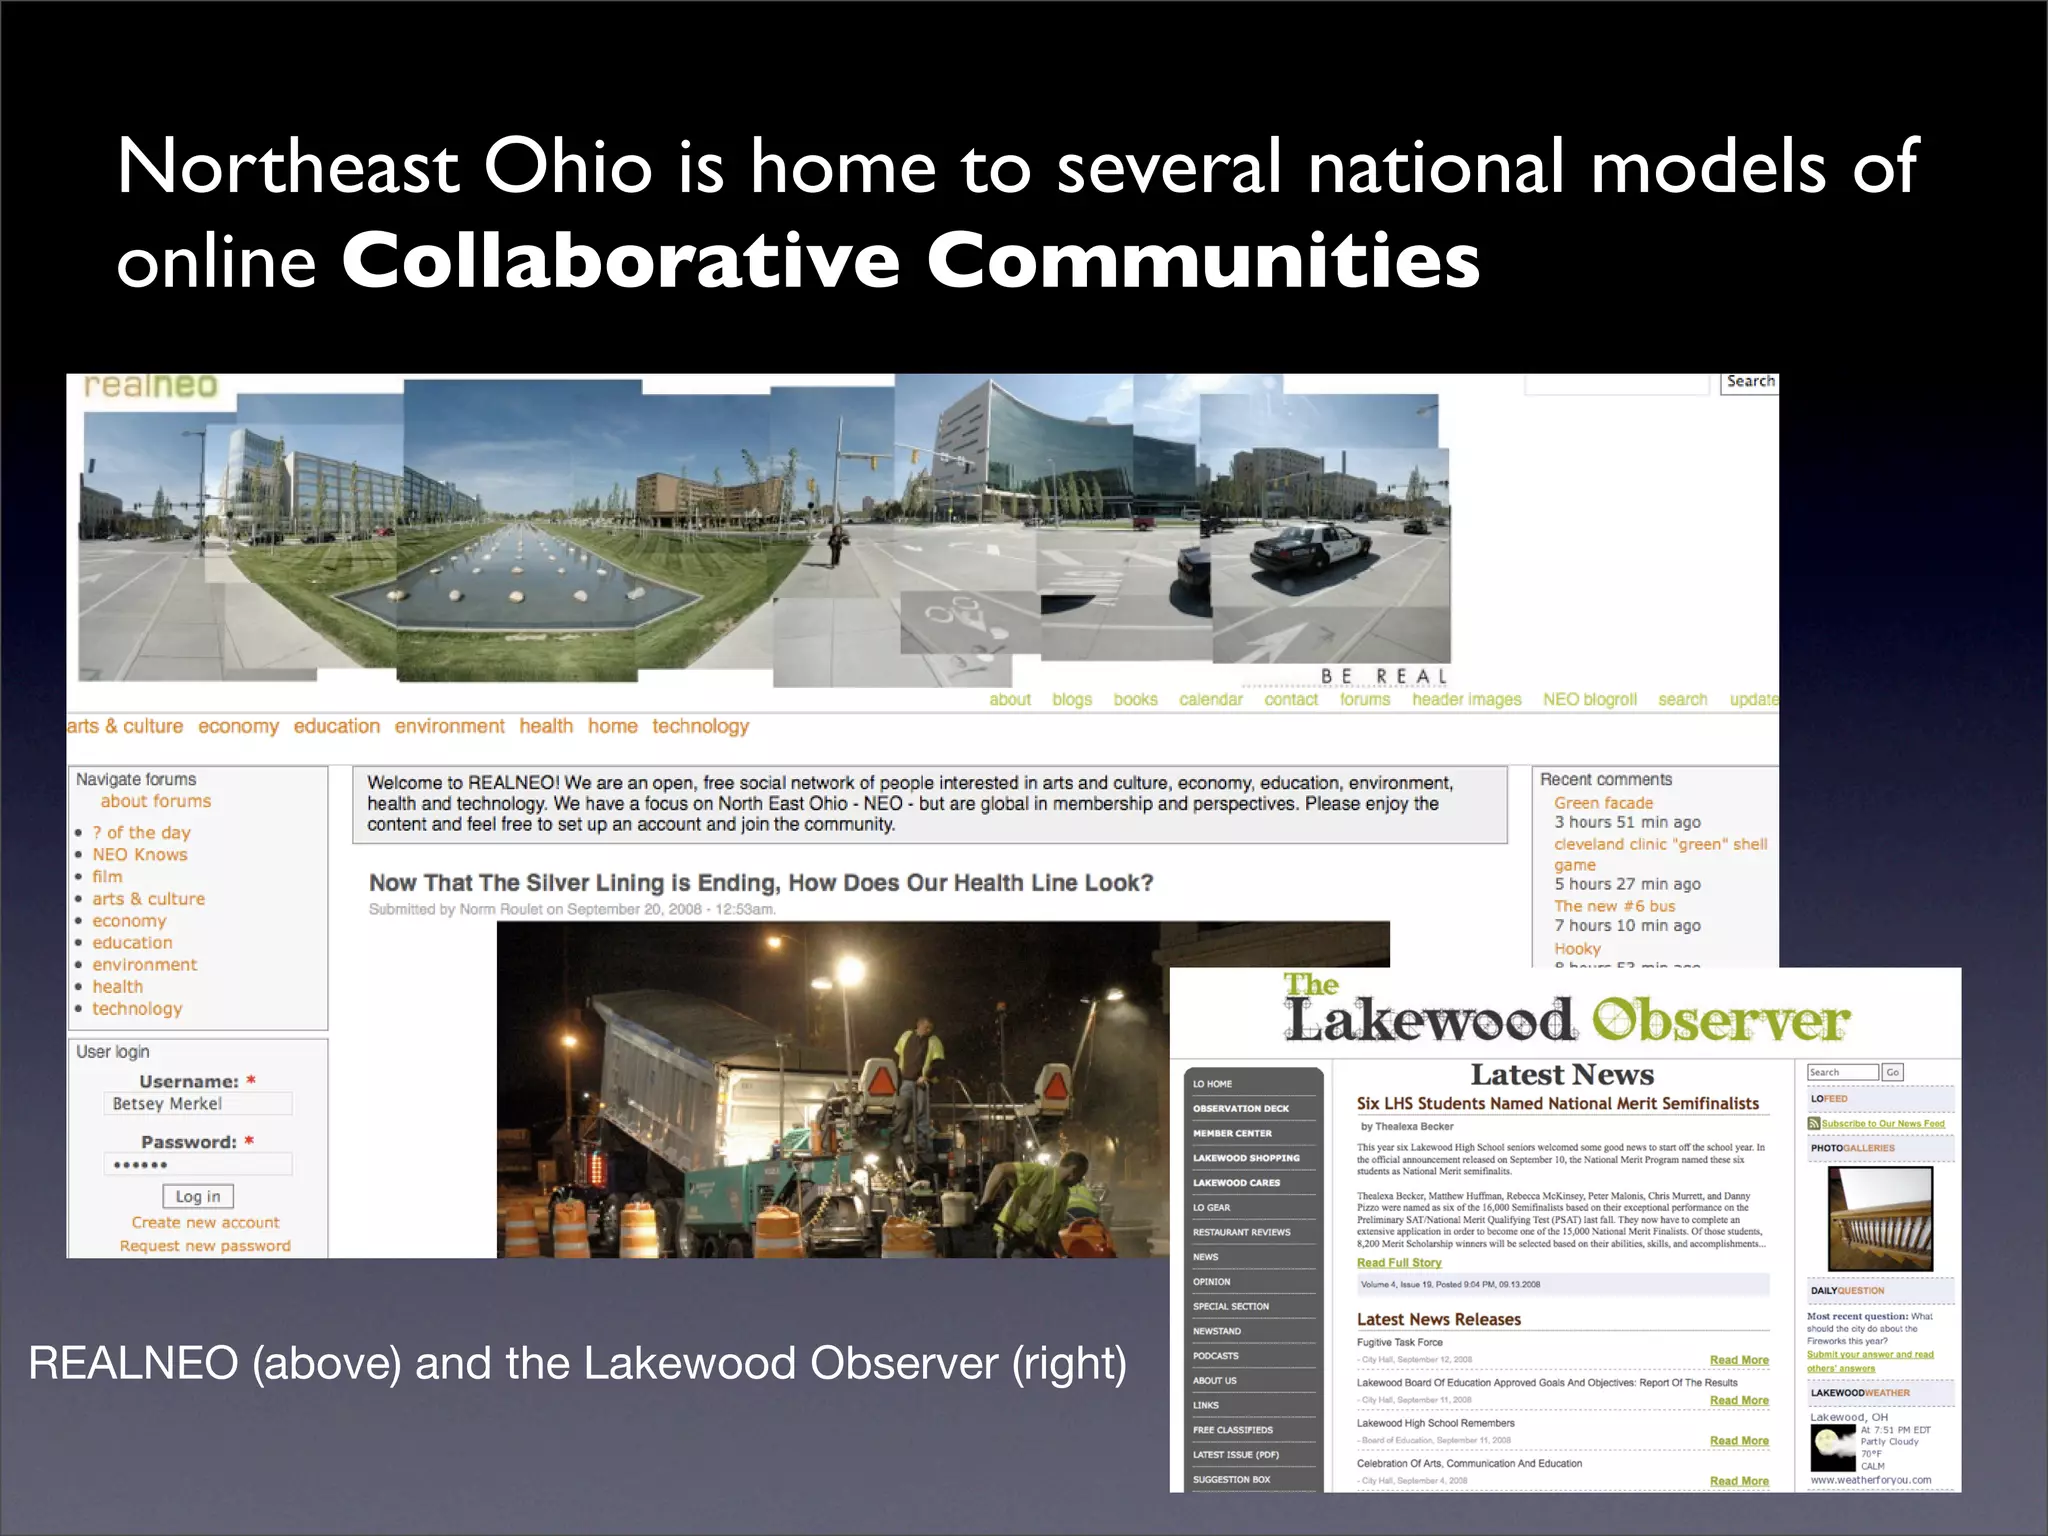Select the arts & culture category tab
2048x1536 pixels.
(x=125, y=726)
